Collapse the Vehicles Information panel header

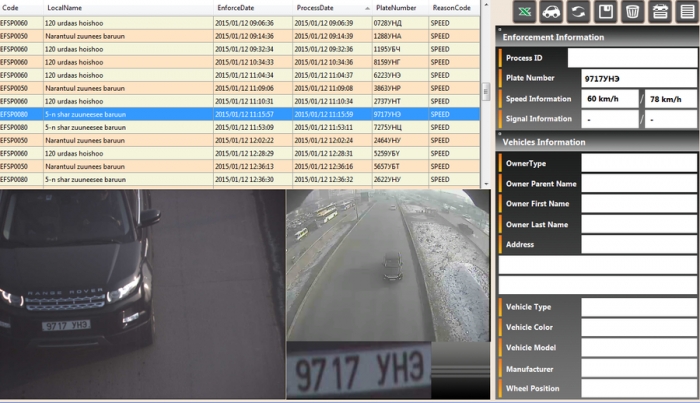pyautogui.click(x=597, y=142)
